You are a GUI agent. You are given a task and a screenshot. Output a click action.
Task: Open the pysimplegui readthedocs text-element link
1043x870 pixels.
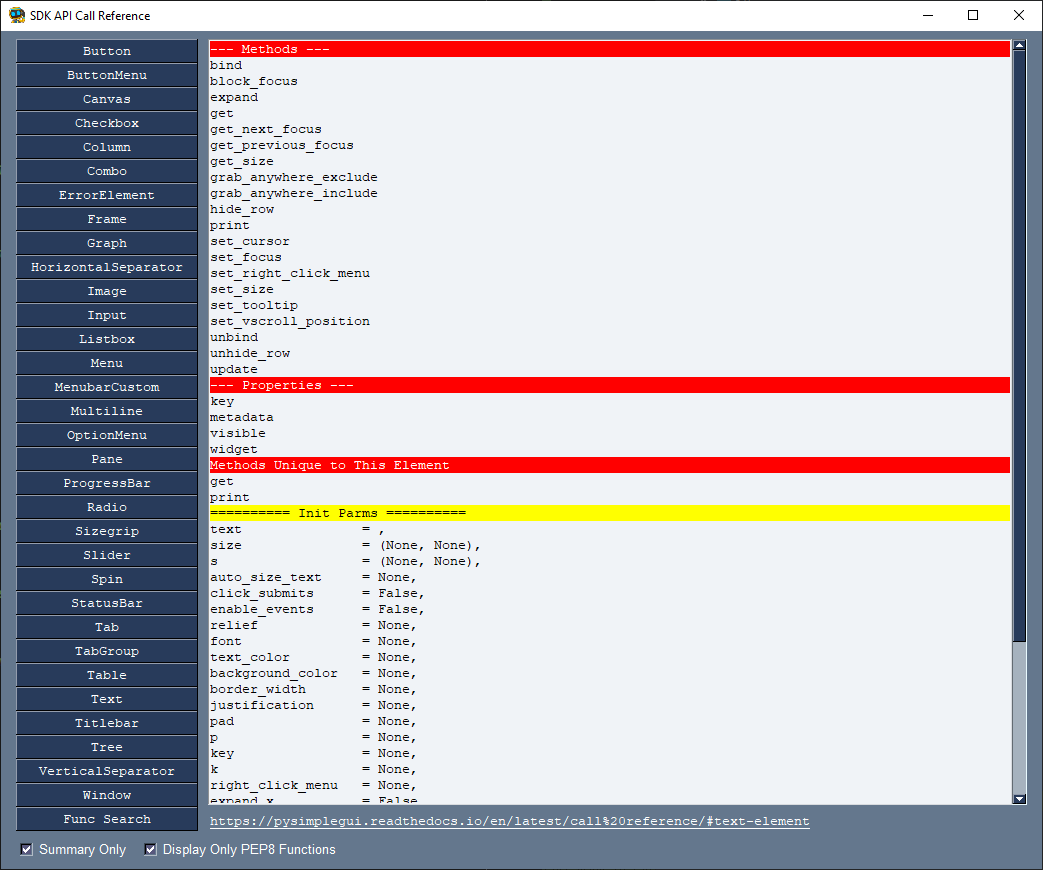click(508, 821)
